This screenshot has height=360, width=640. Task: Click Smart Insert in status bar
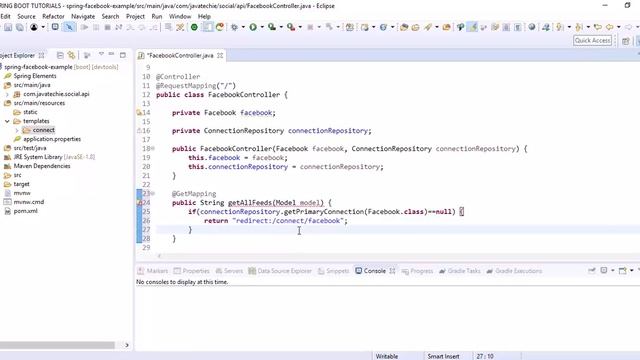[x=443, y=356]
